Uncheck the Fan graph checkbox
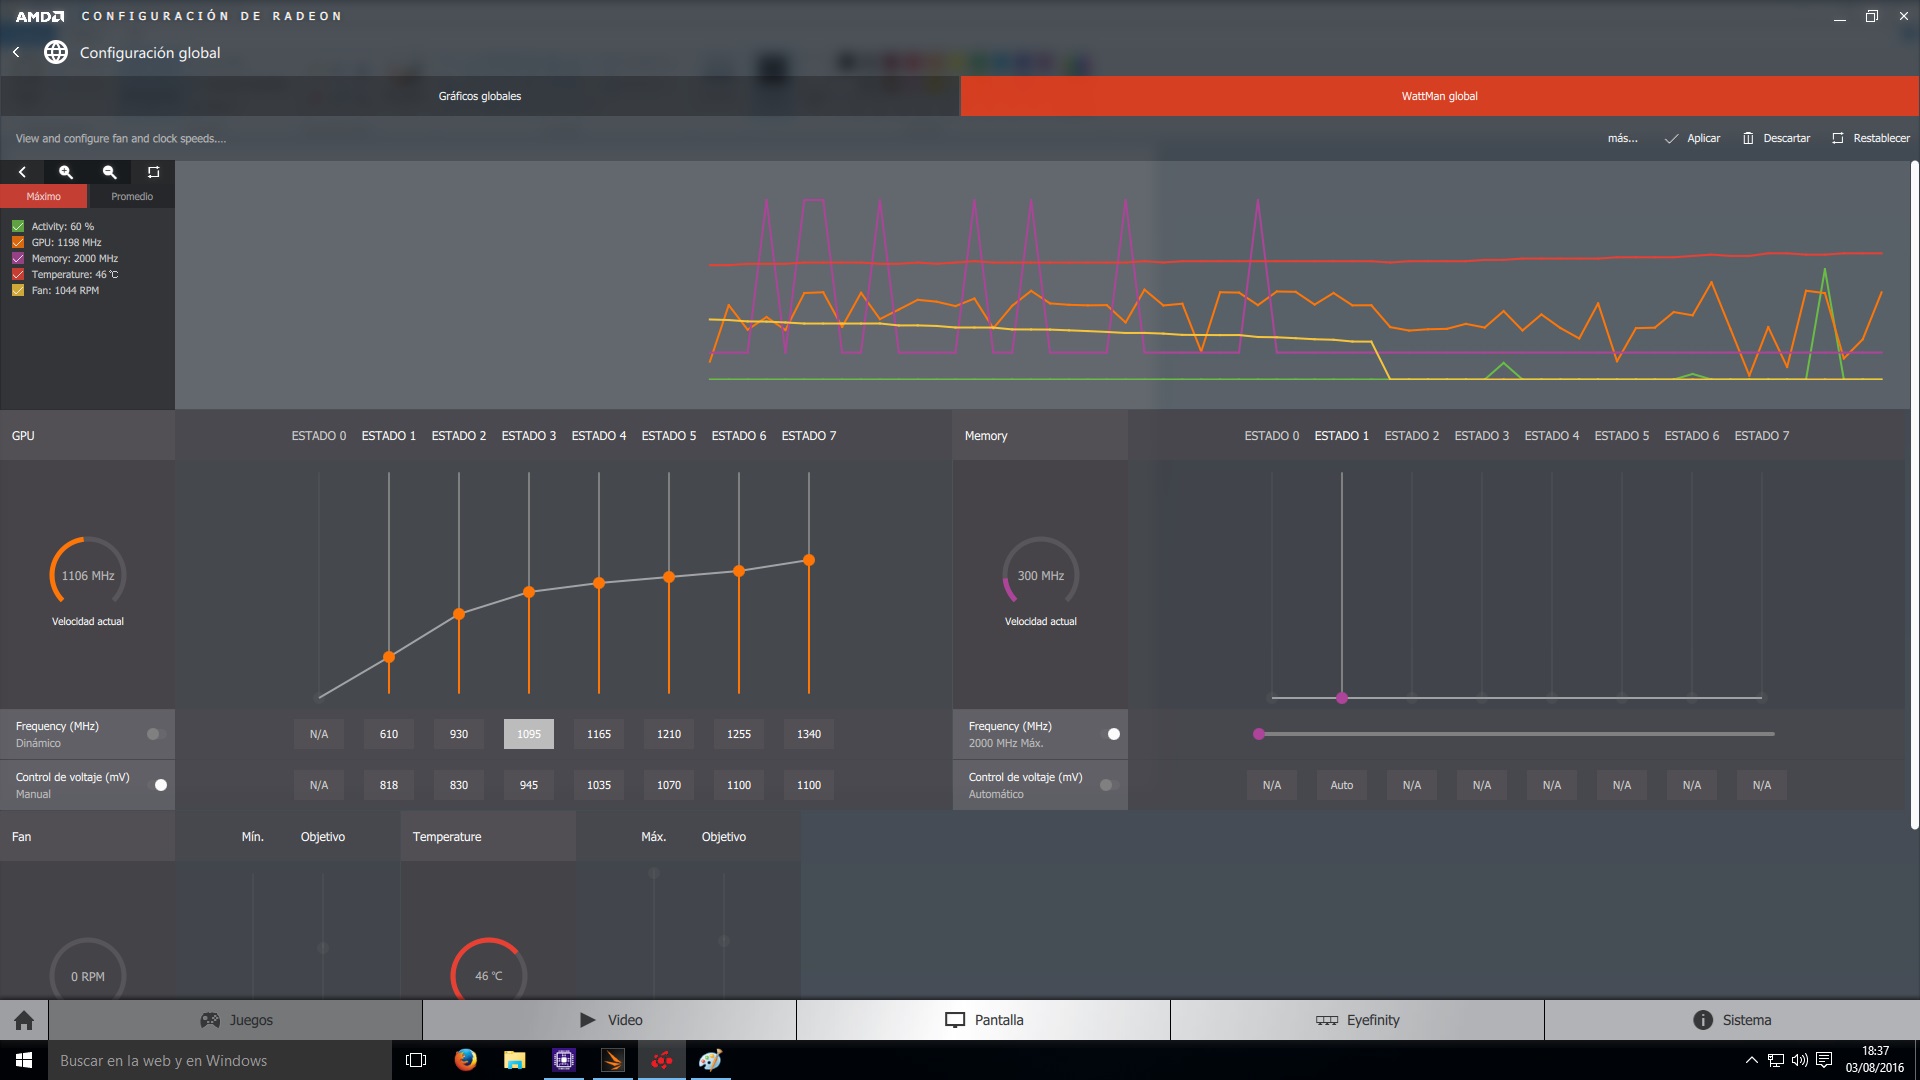The image size is (1920, 1080). (18, 290)
